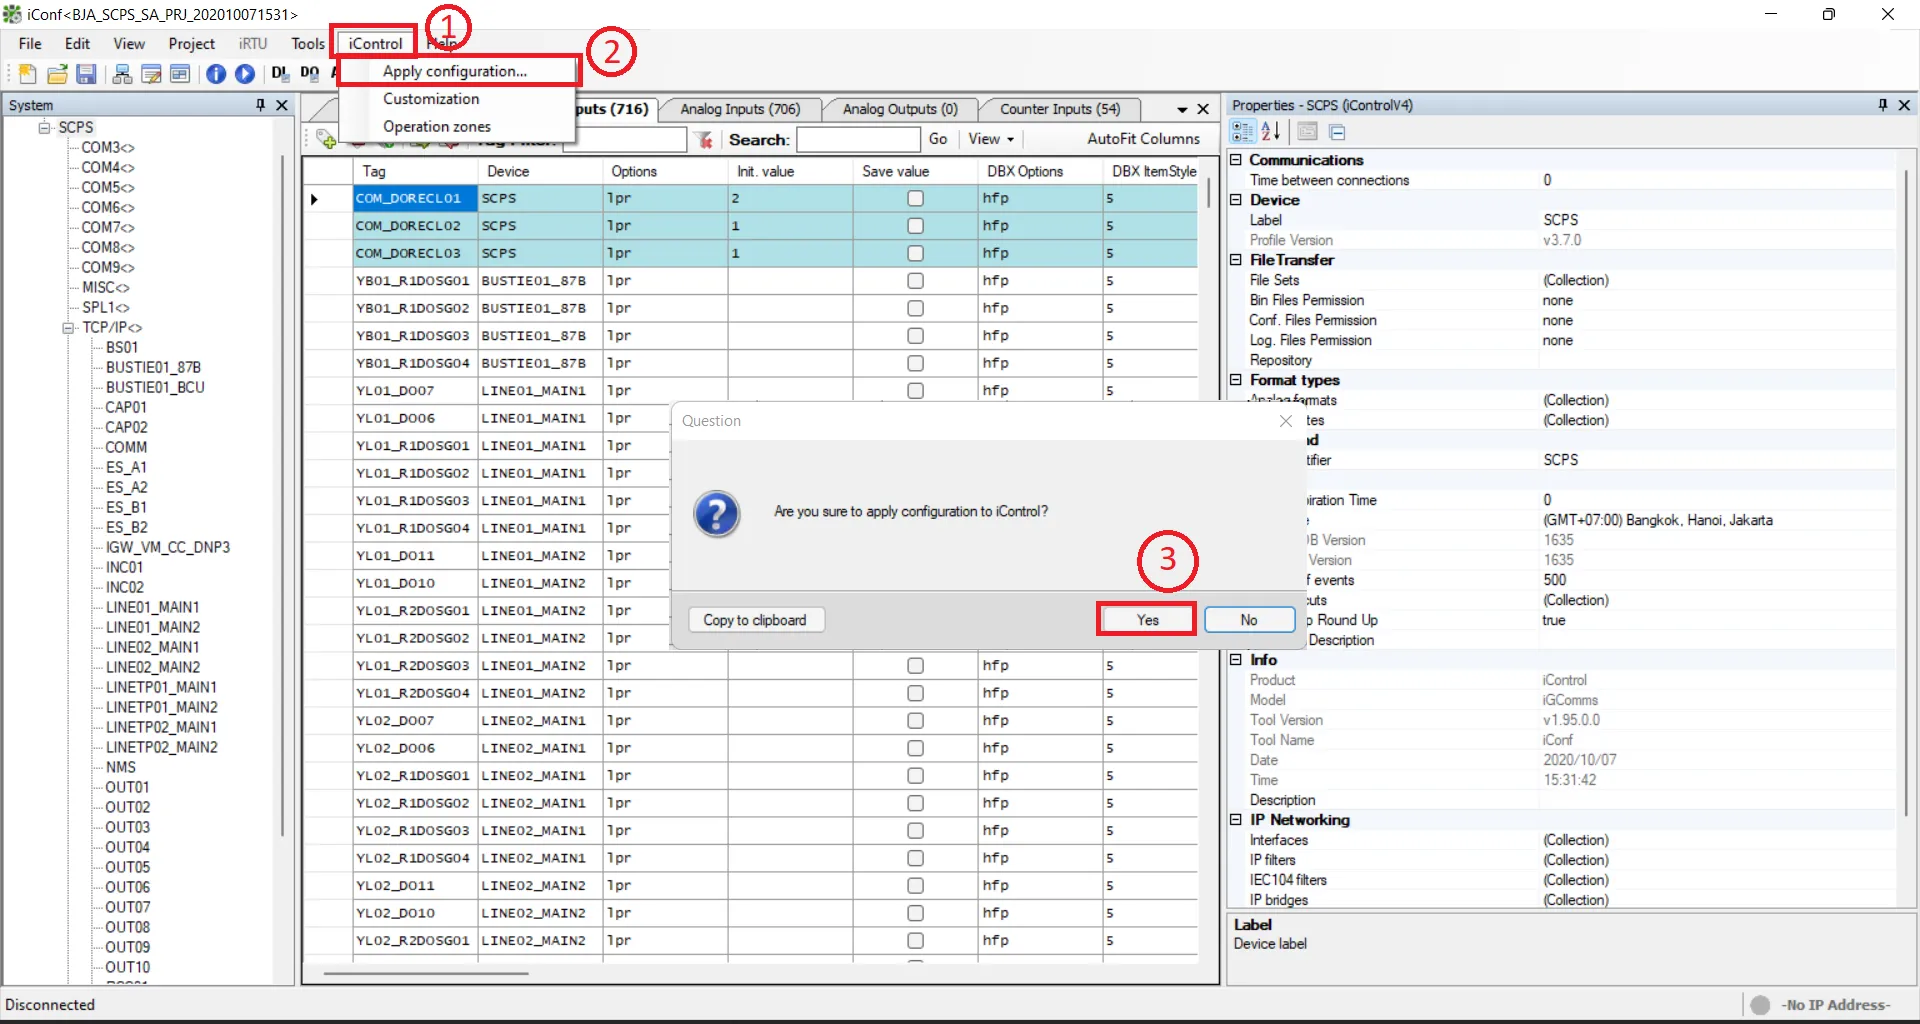Select Apply configuration... menu entry
The image size is (1920, 1024).
[458, 71]
